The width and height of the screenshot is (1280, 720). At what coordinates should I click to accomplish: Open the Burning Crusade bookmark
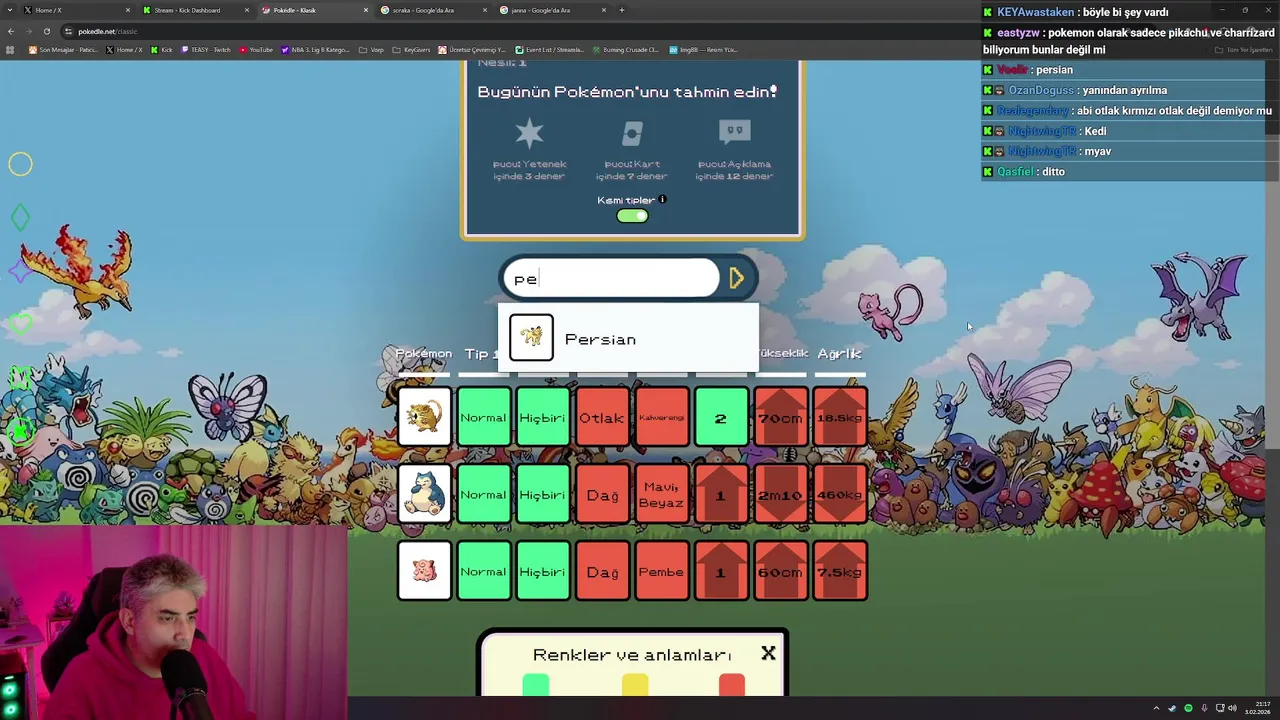click(625, 49)
